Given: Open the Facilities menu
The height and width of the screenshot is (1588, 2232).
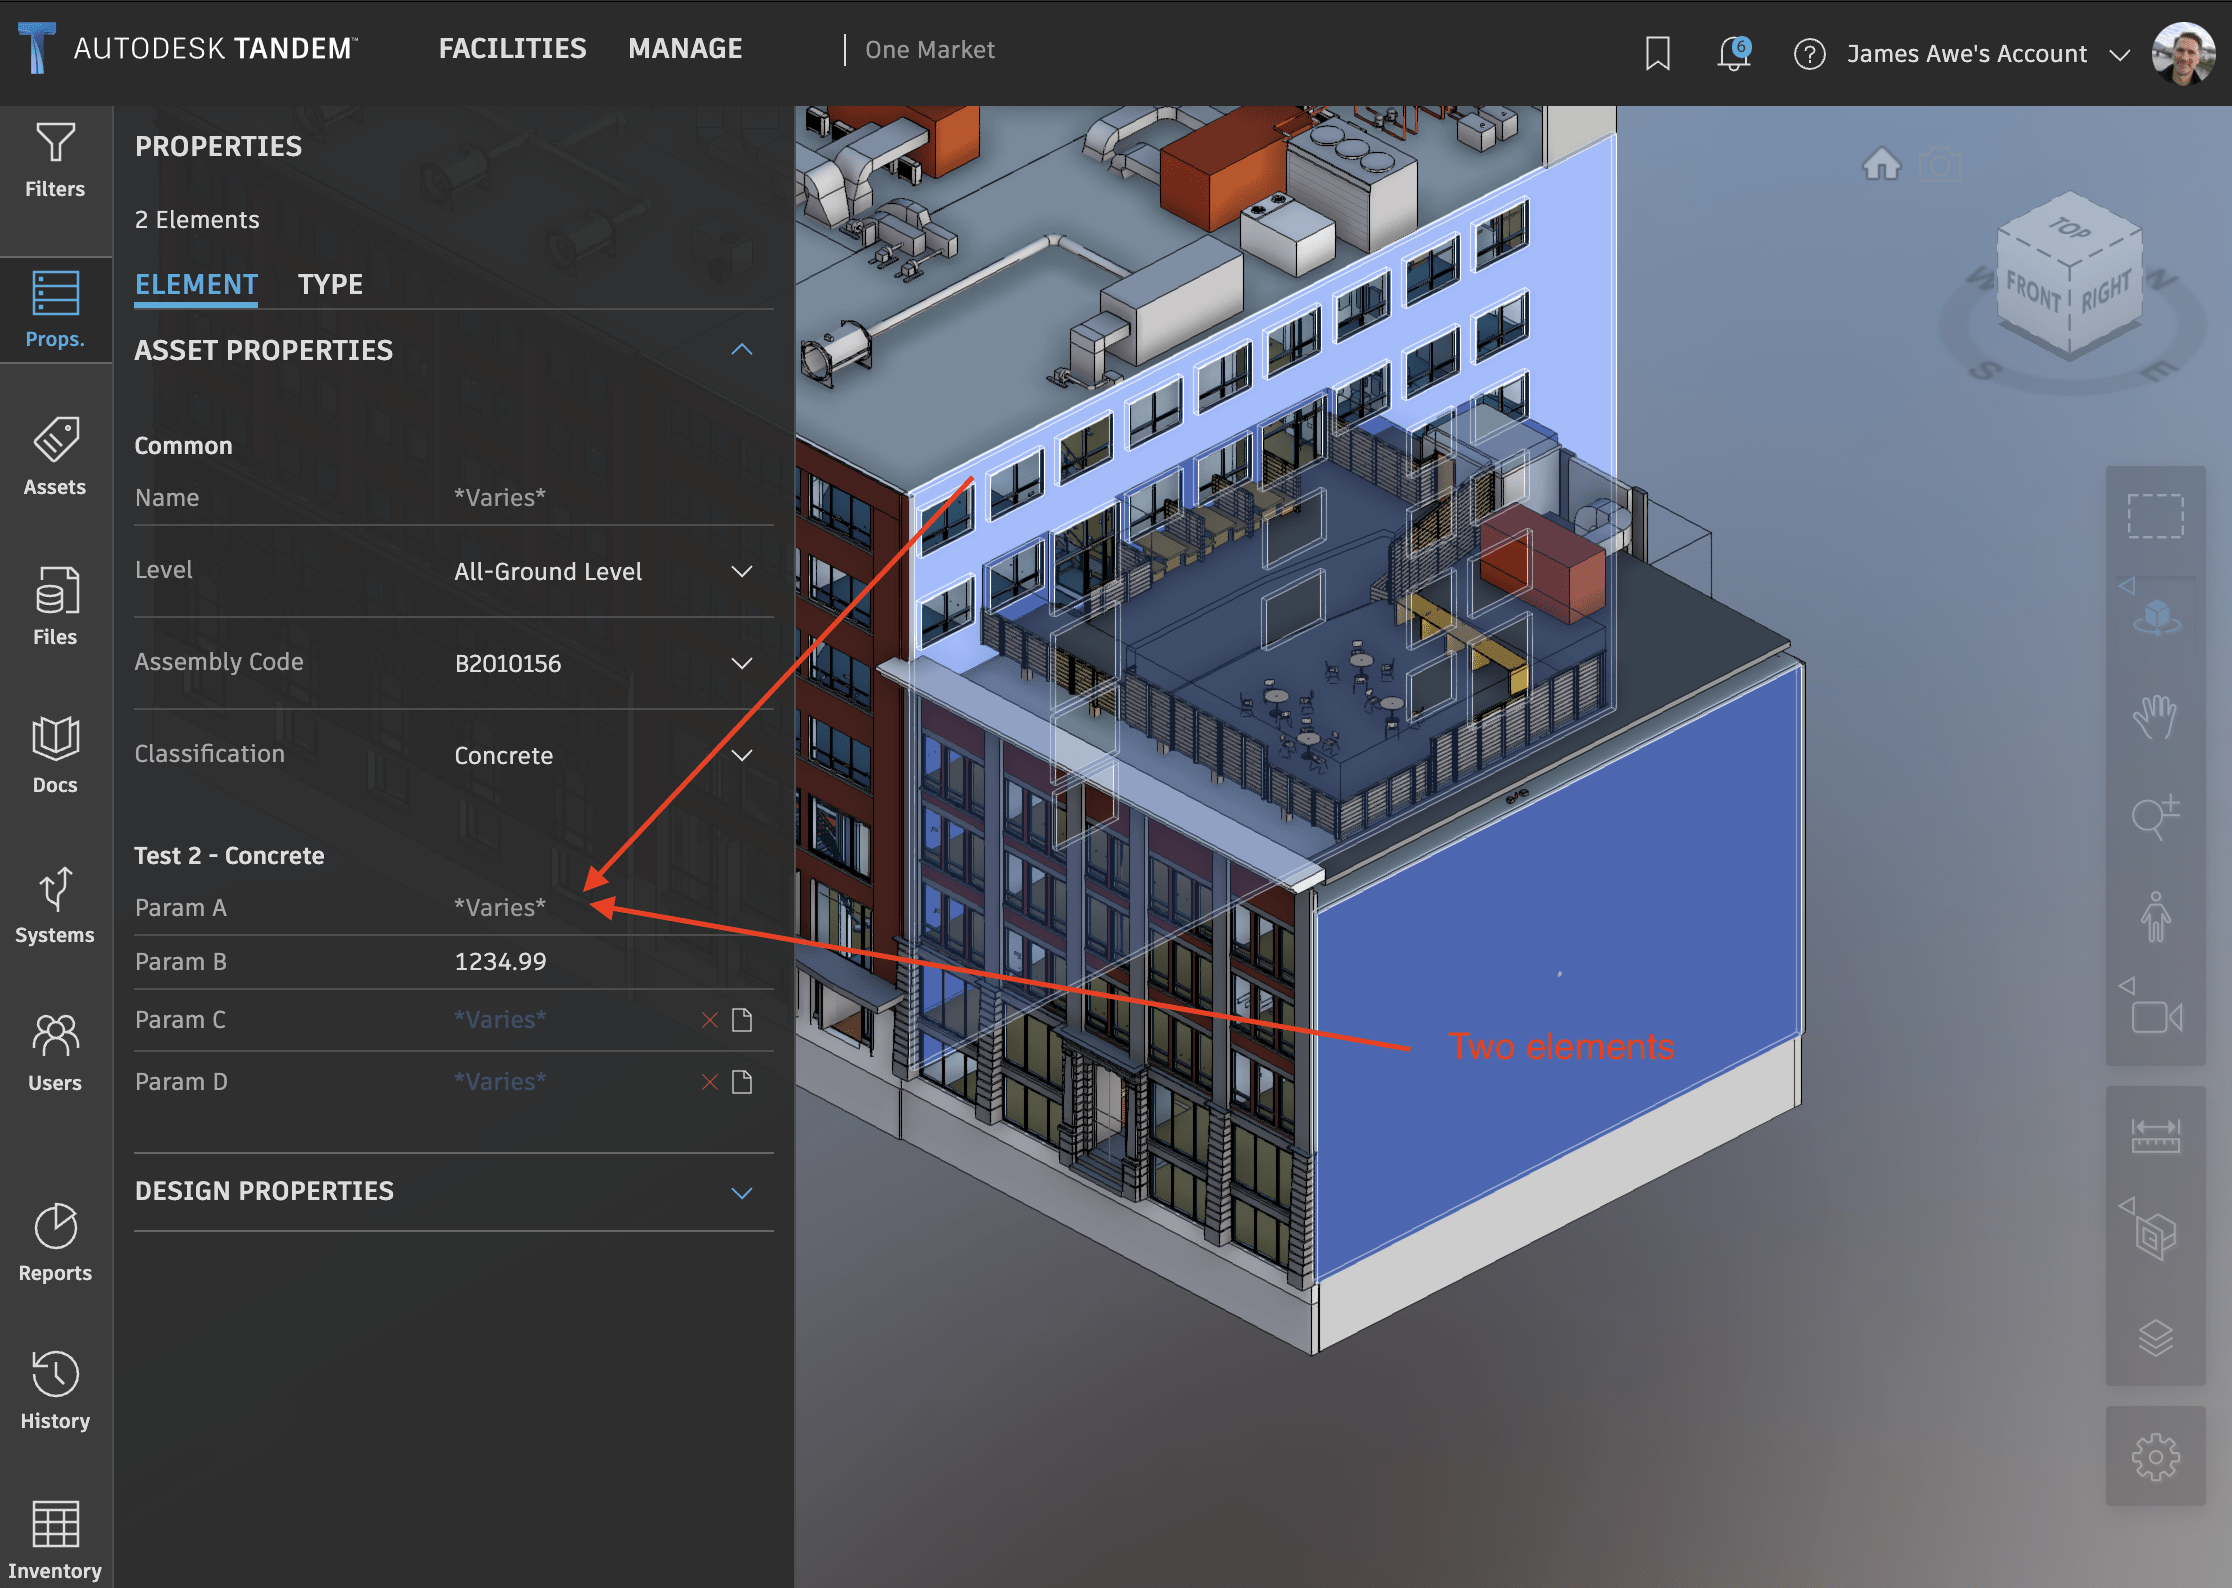Looking at the screenshot, I should click(x=512, y=48).
